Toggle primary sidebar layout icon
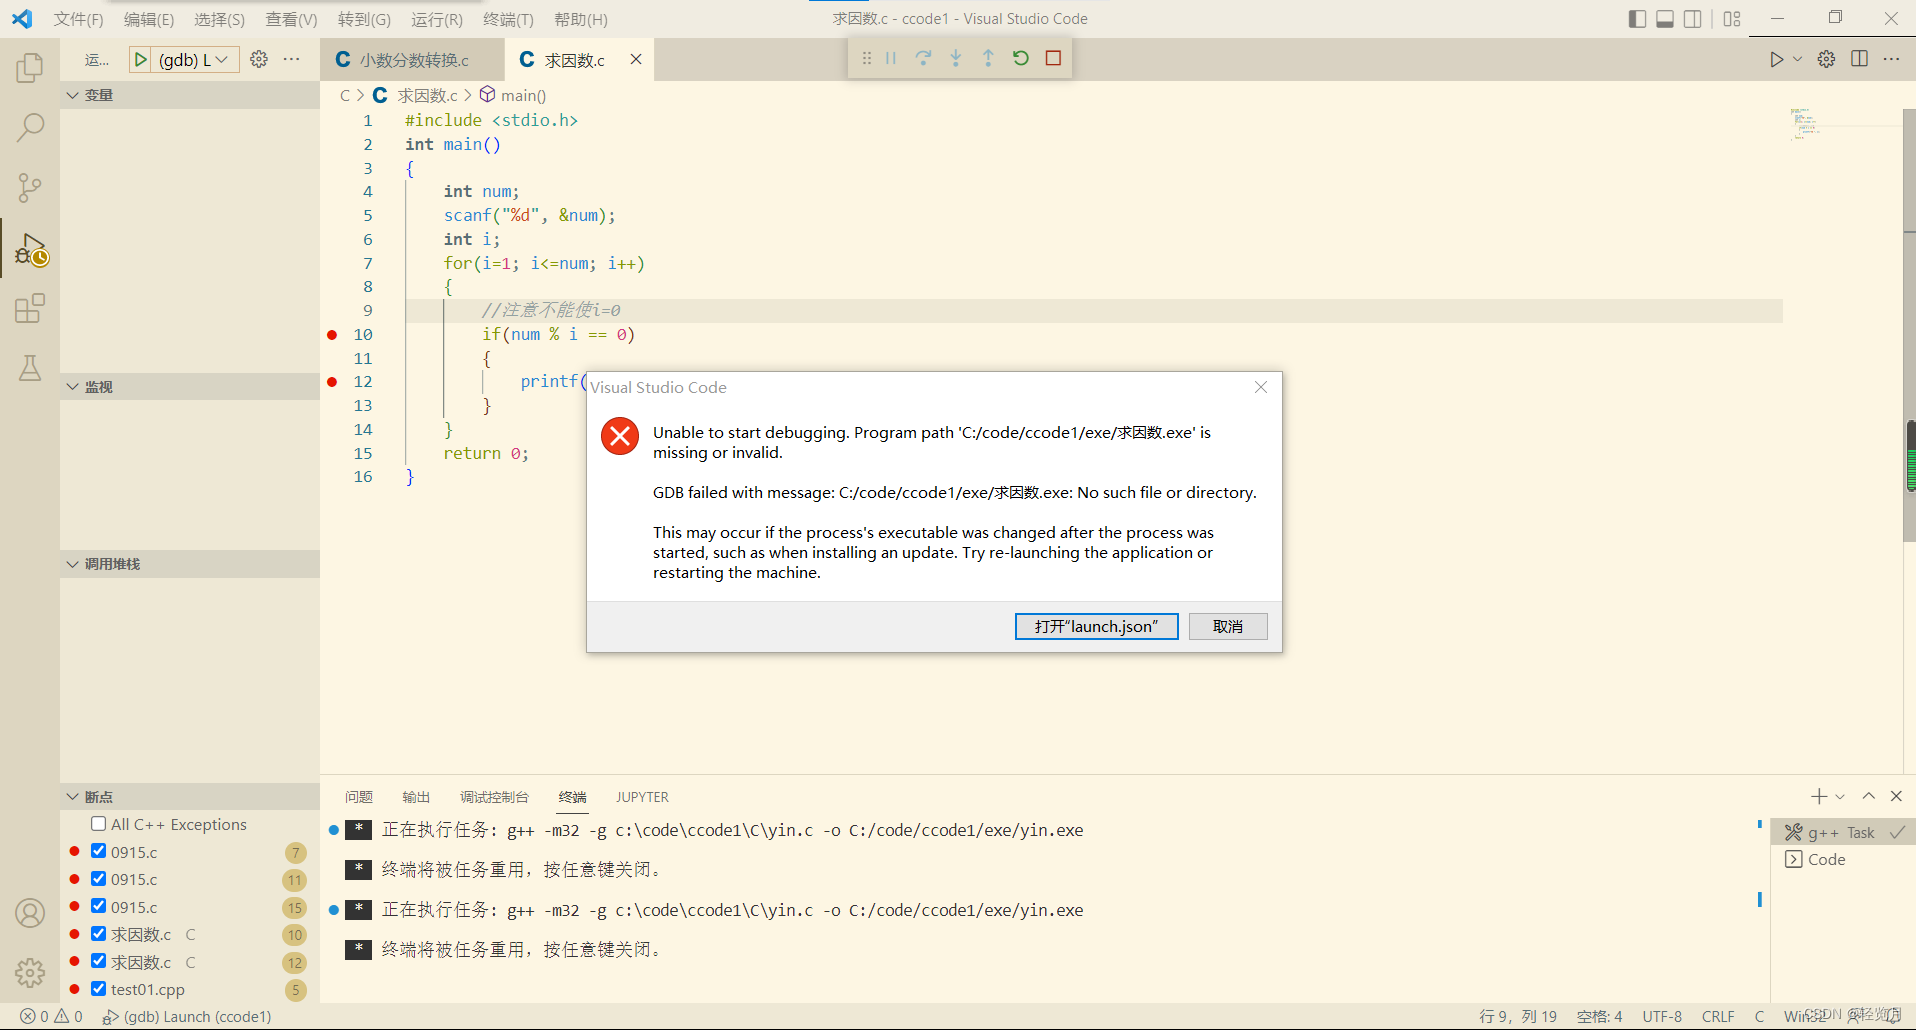Viewport: 1916px width, 1030px height. [x=1637, y=19]
